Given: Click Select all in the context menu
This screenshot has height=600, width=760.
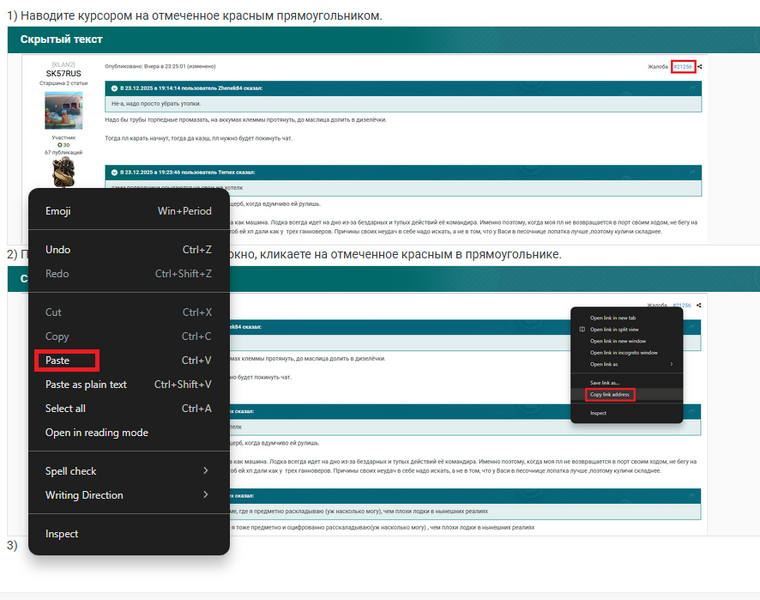Looking at the screenshot, I should coord(65,408).
